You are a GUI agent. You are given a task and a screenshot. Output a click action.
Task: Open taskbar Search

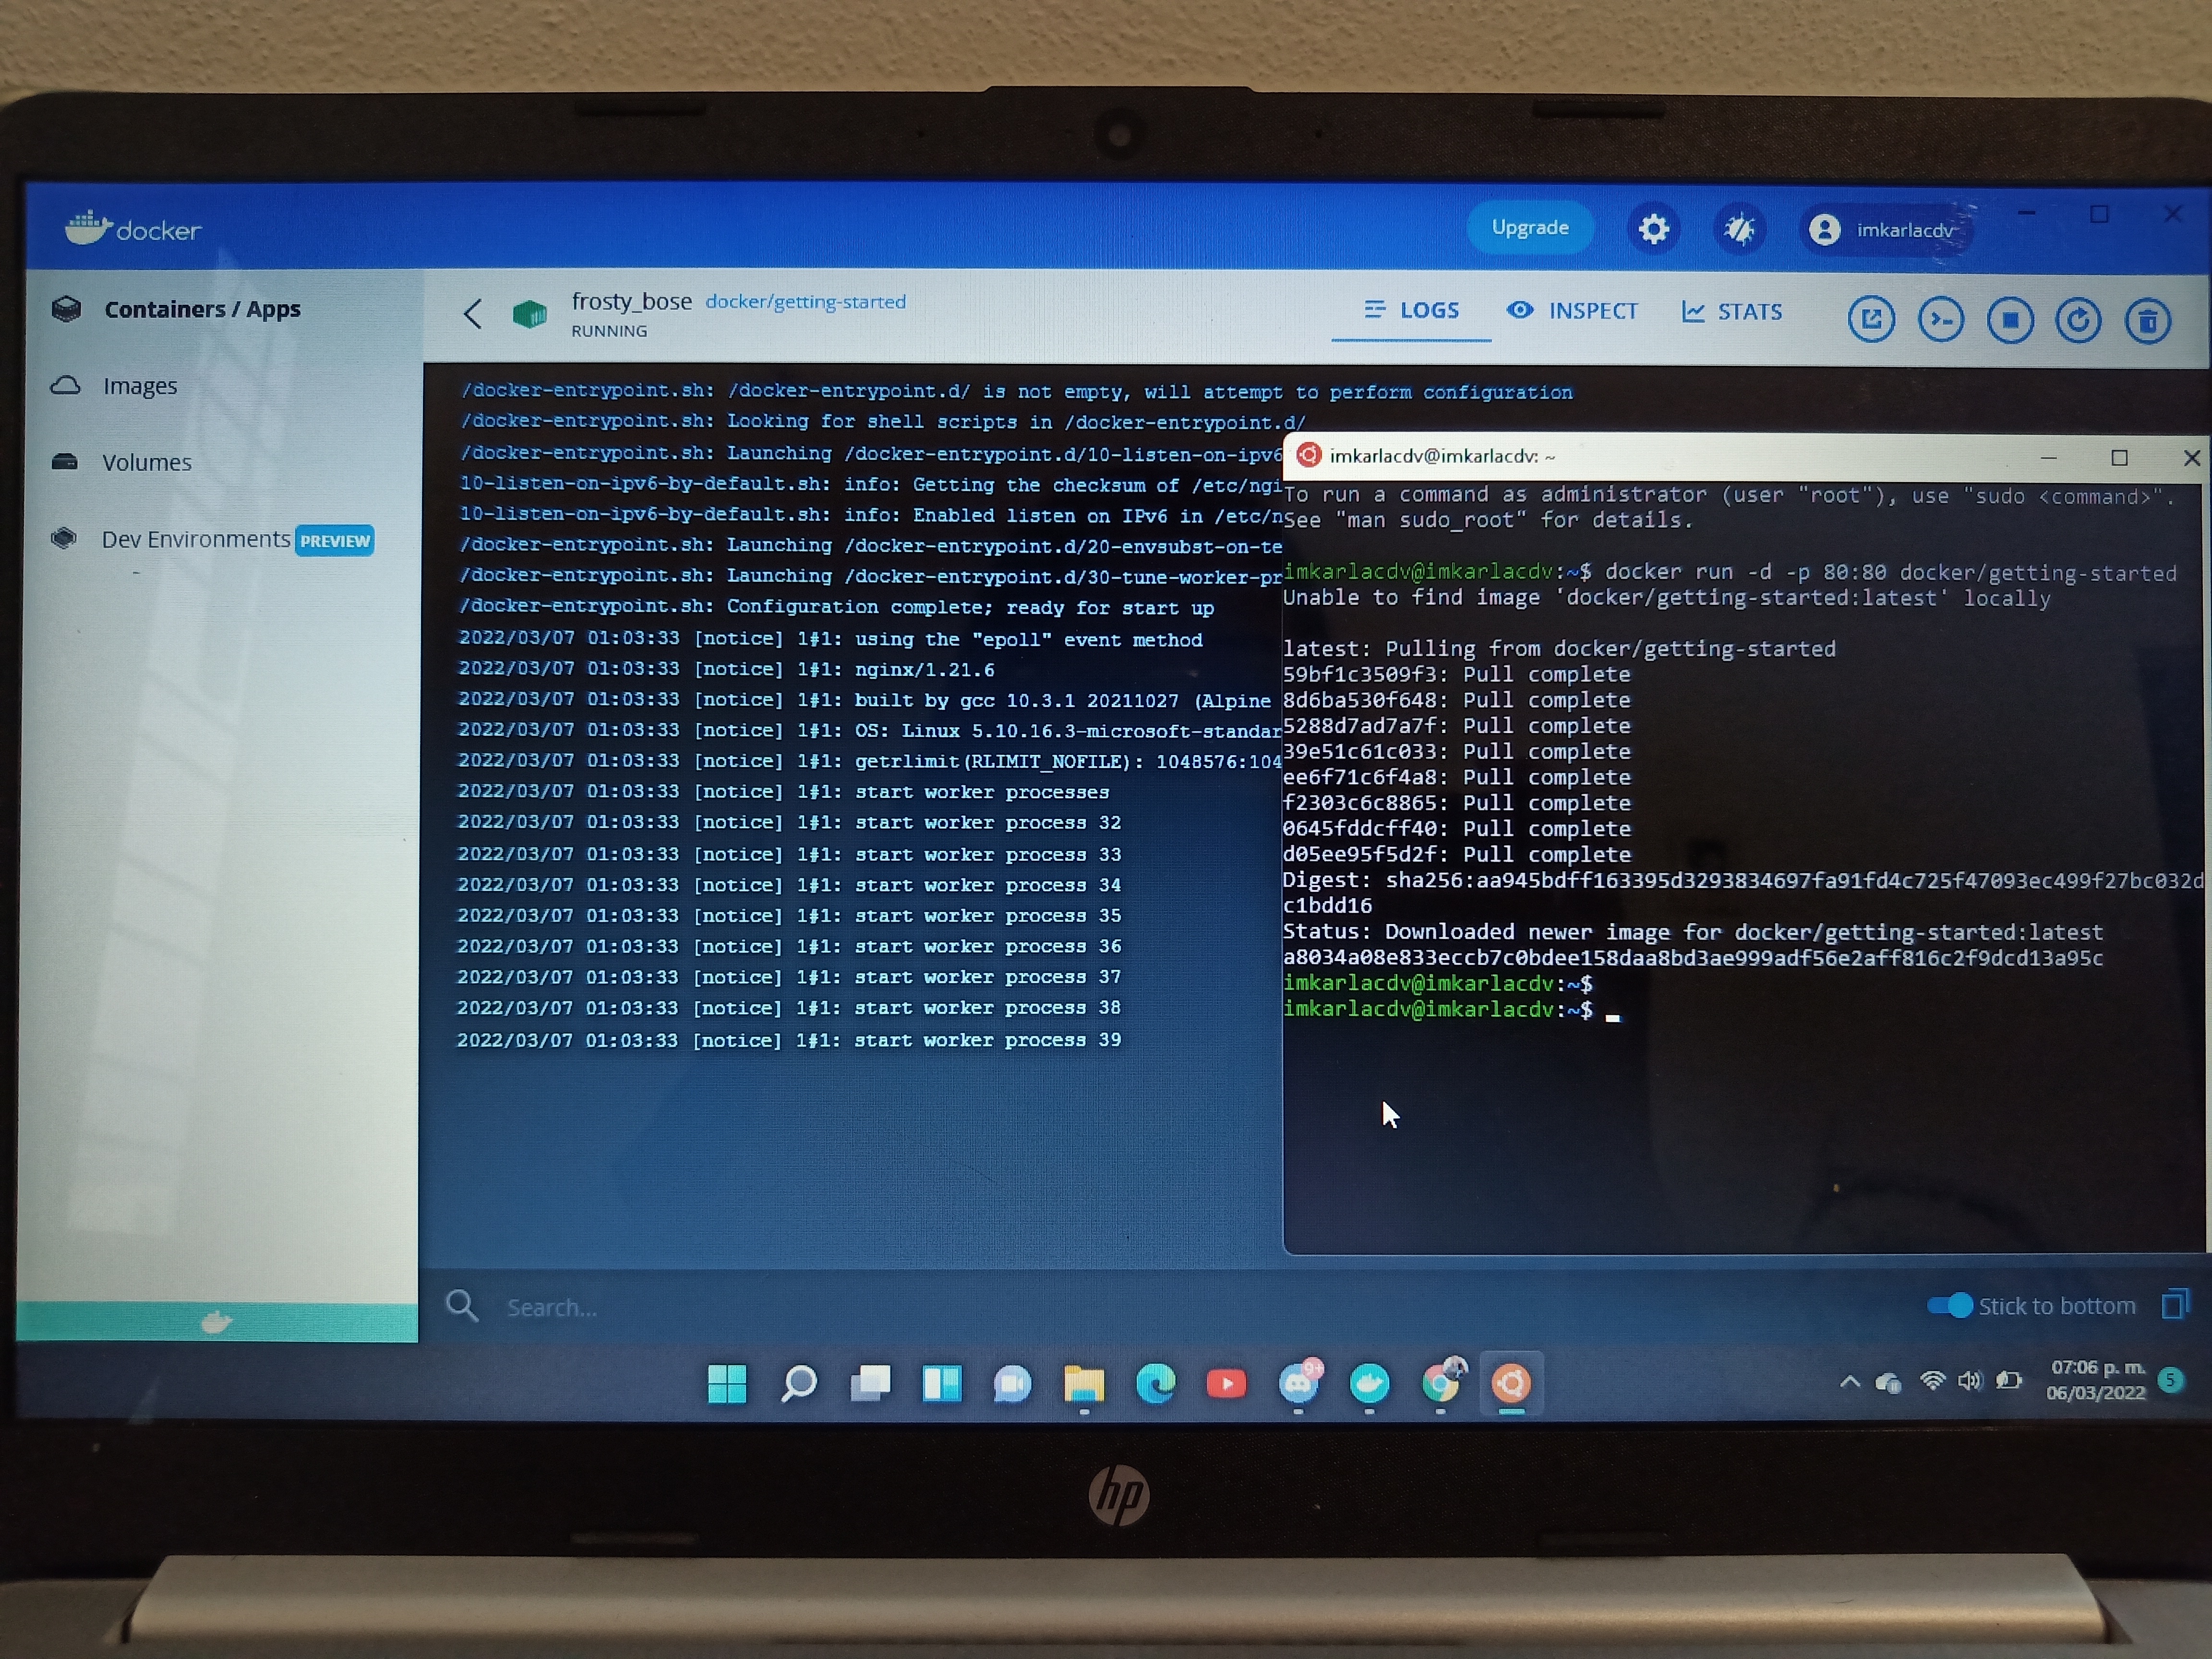pyautogui.click(x=798, y=1384)
